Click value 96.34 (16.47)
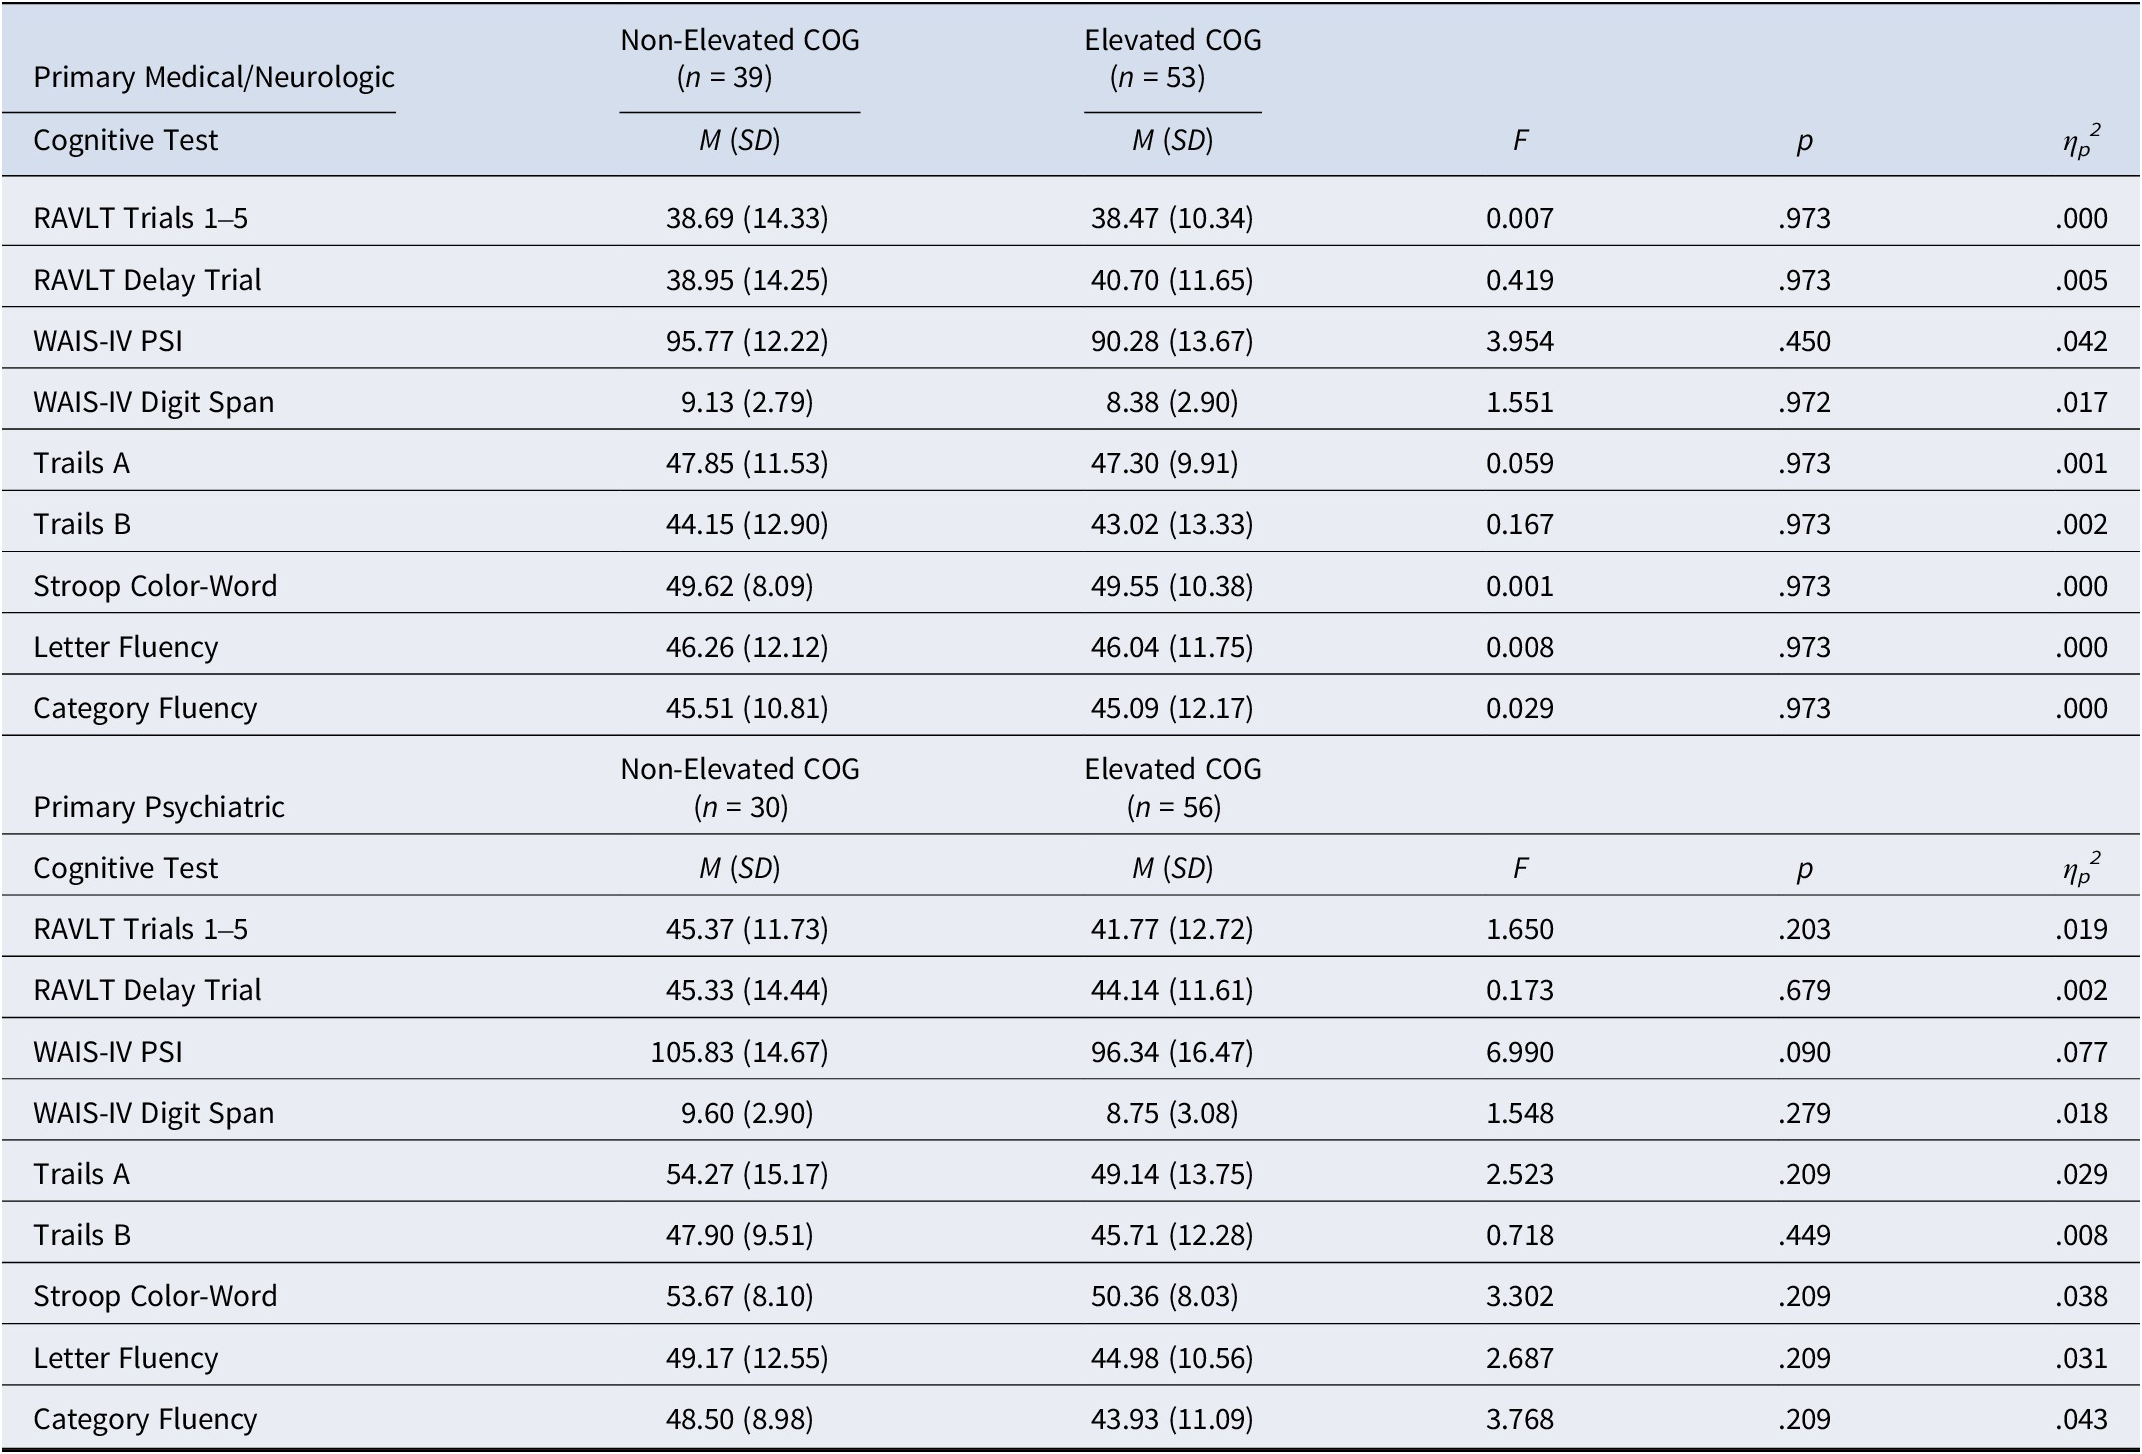The image size is (2142, 1454). (1172, 1052)
